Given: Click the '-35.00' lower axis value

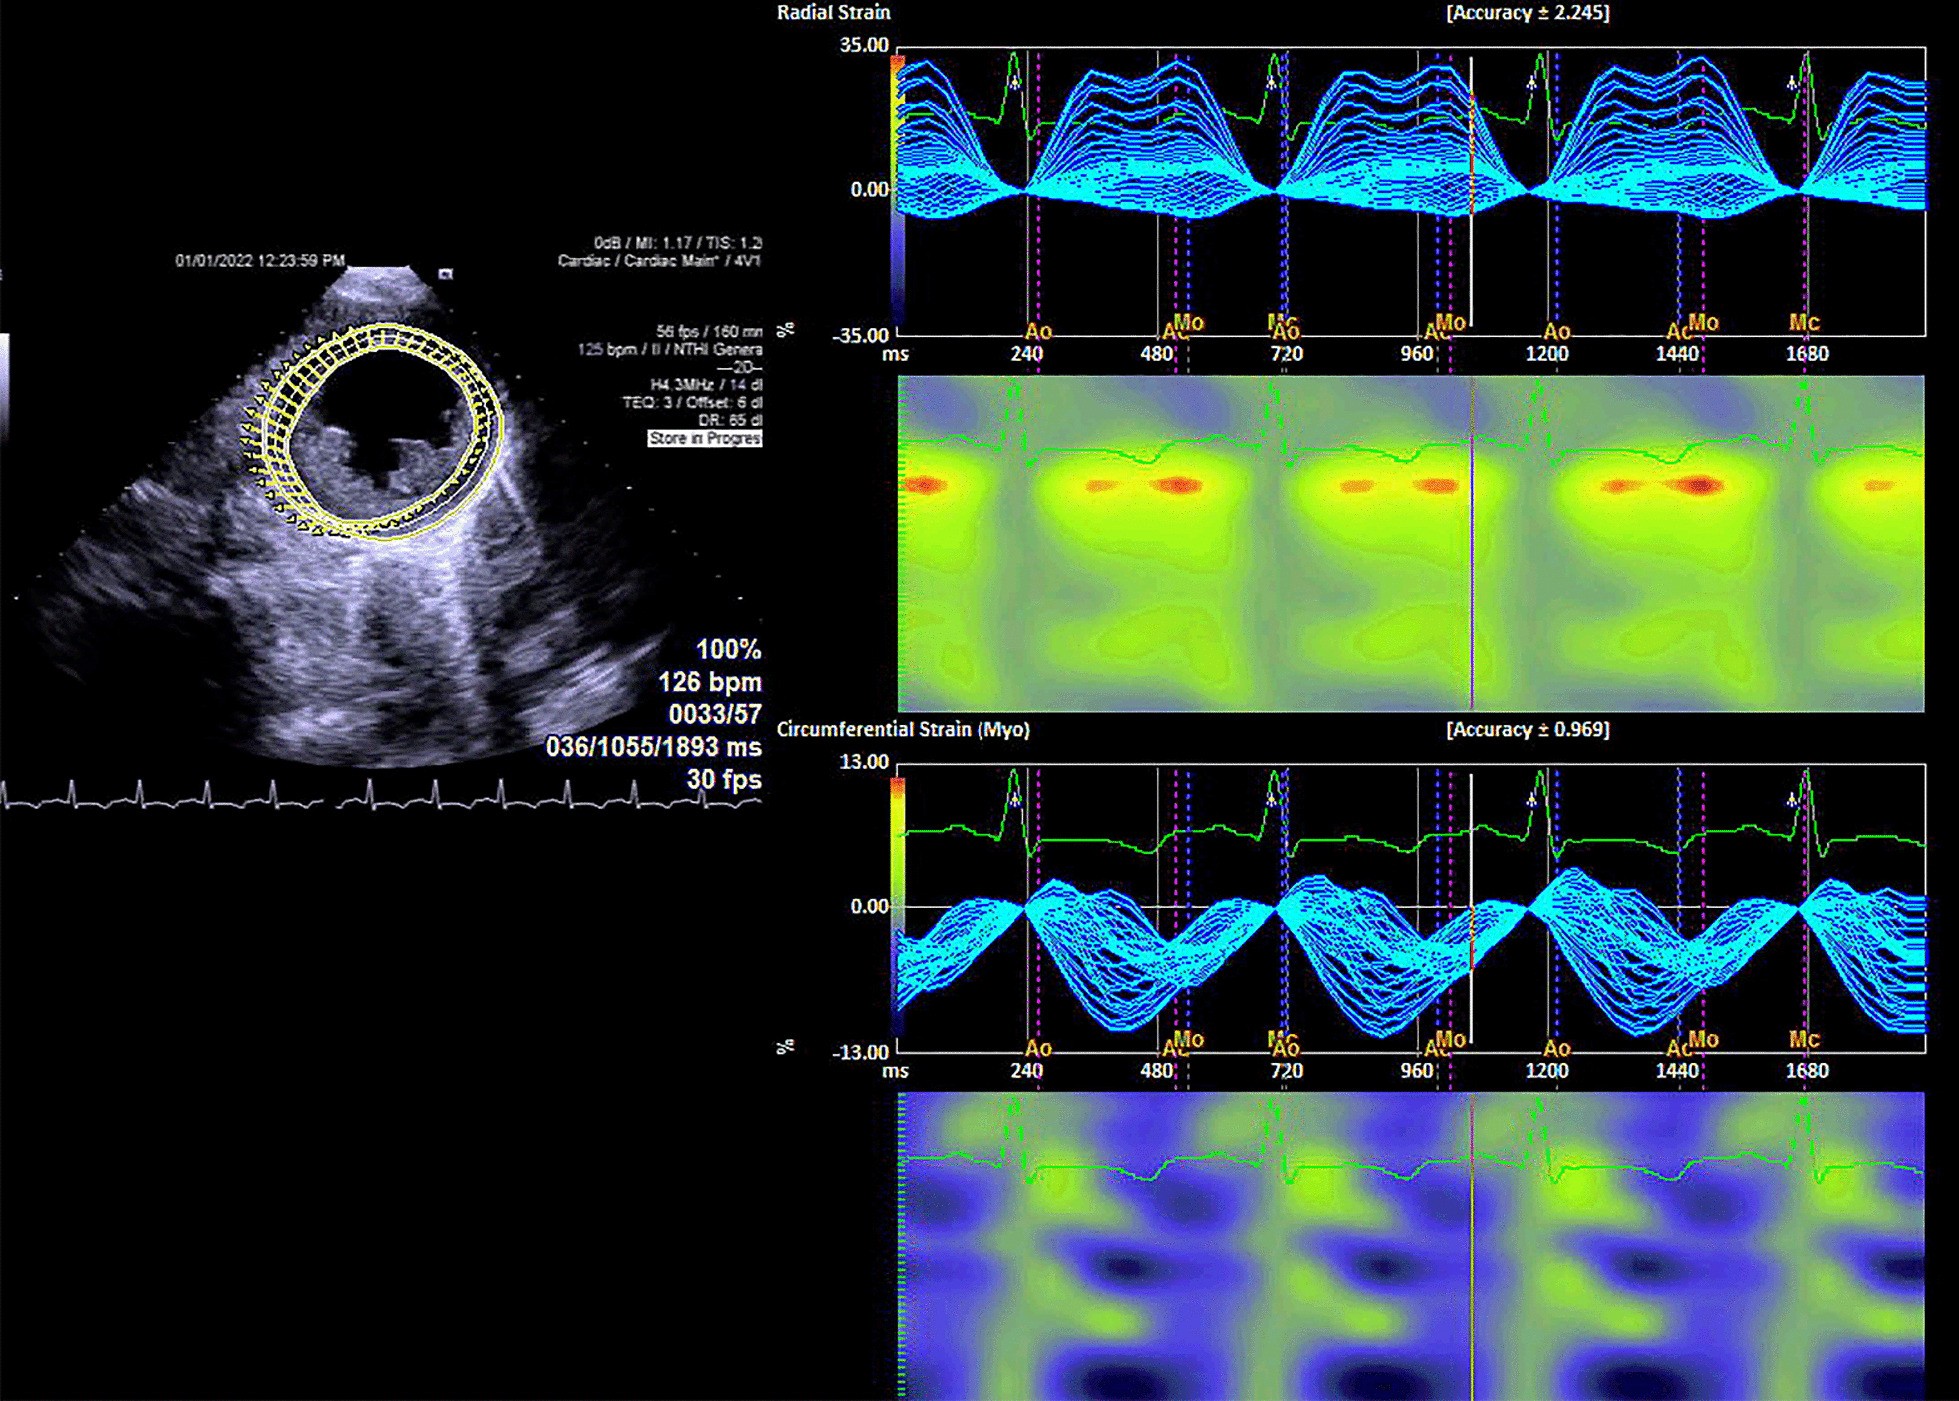Looking at the screenshot, I should [861, 335].
